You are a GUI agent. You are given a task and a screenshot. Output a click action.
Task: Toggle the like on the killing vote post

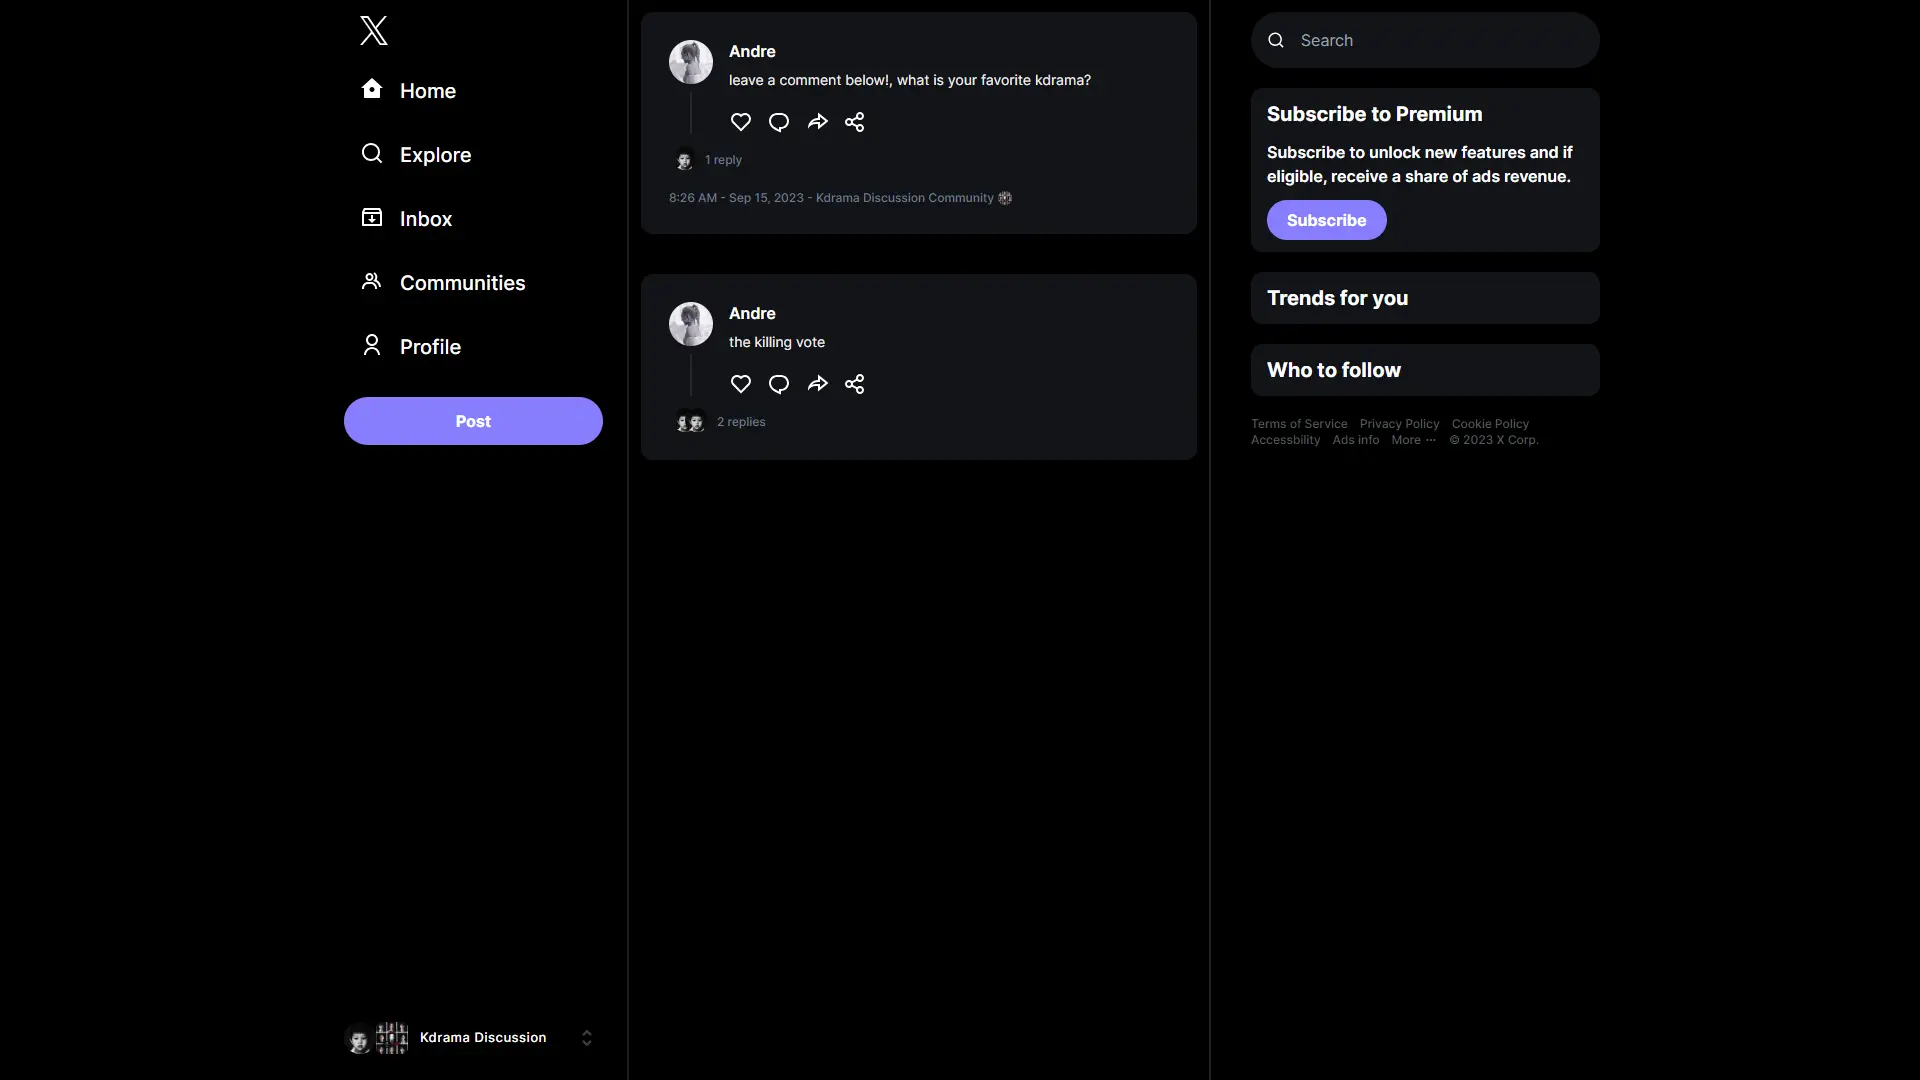739,384
